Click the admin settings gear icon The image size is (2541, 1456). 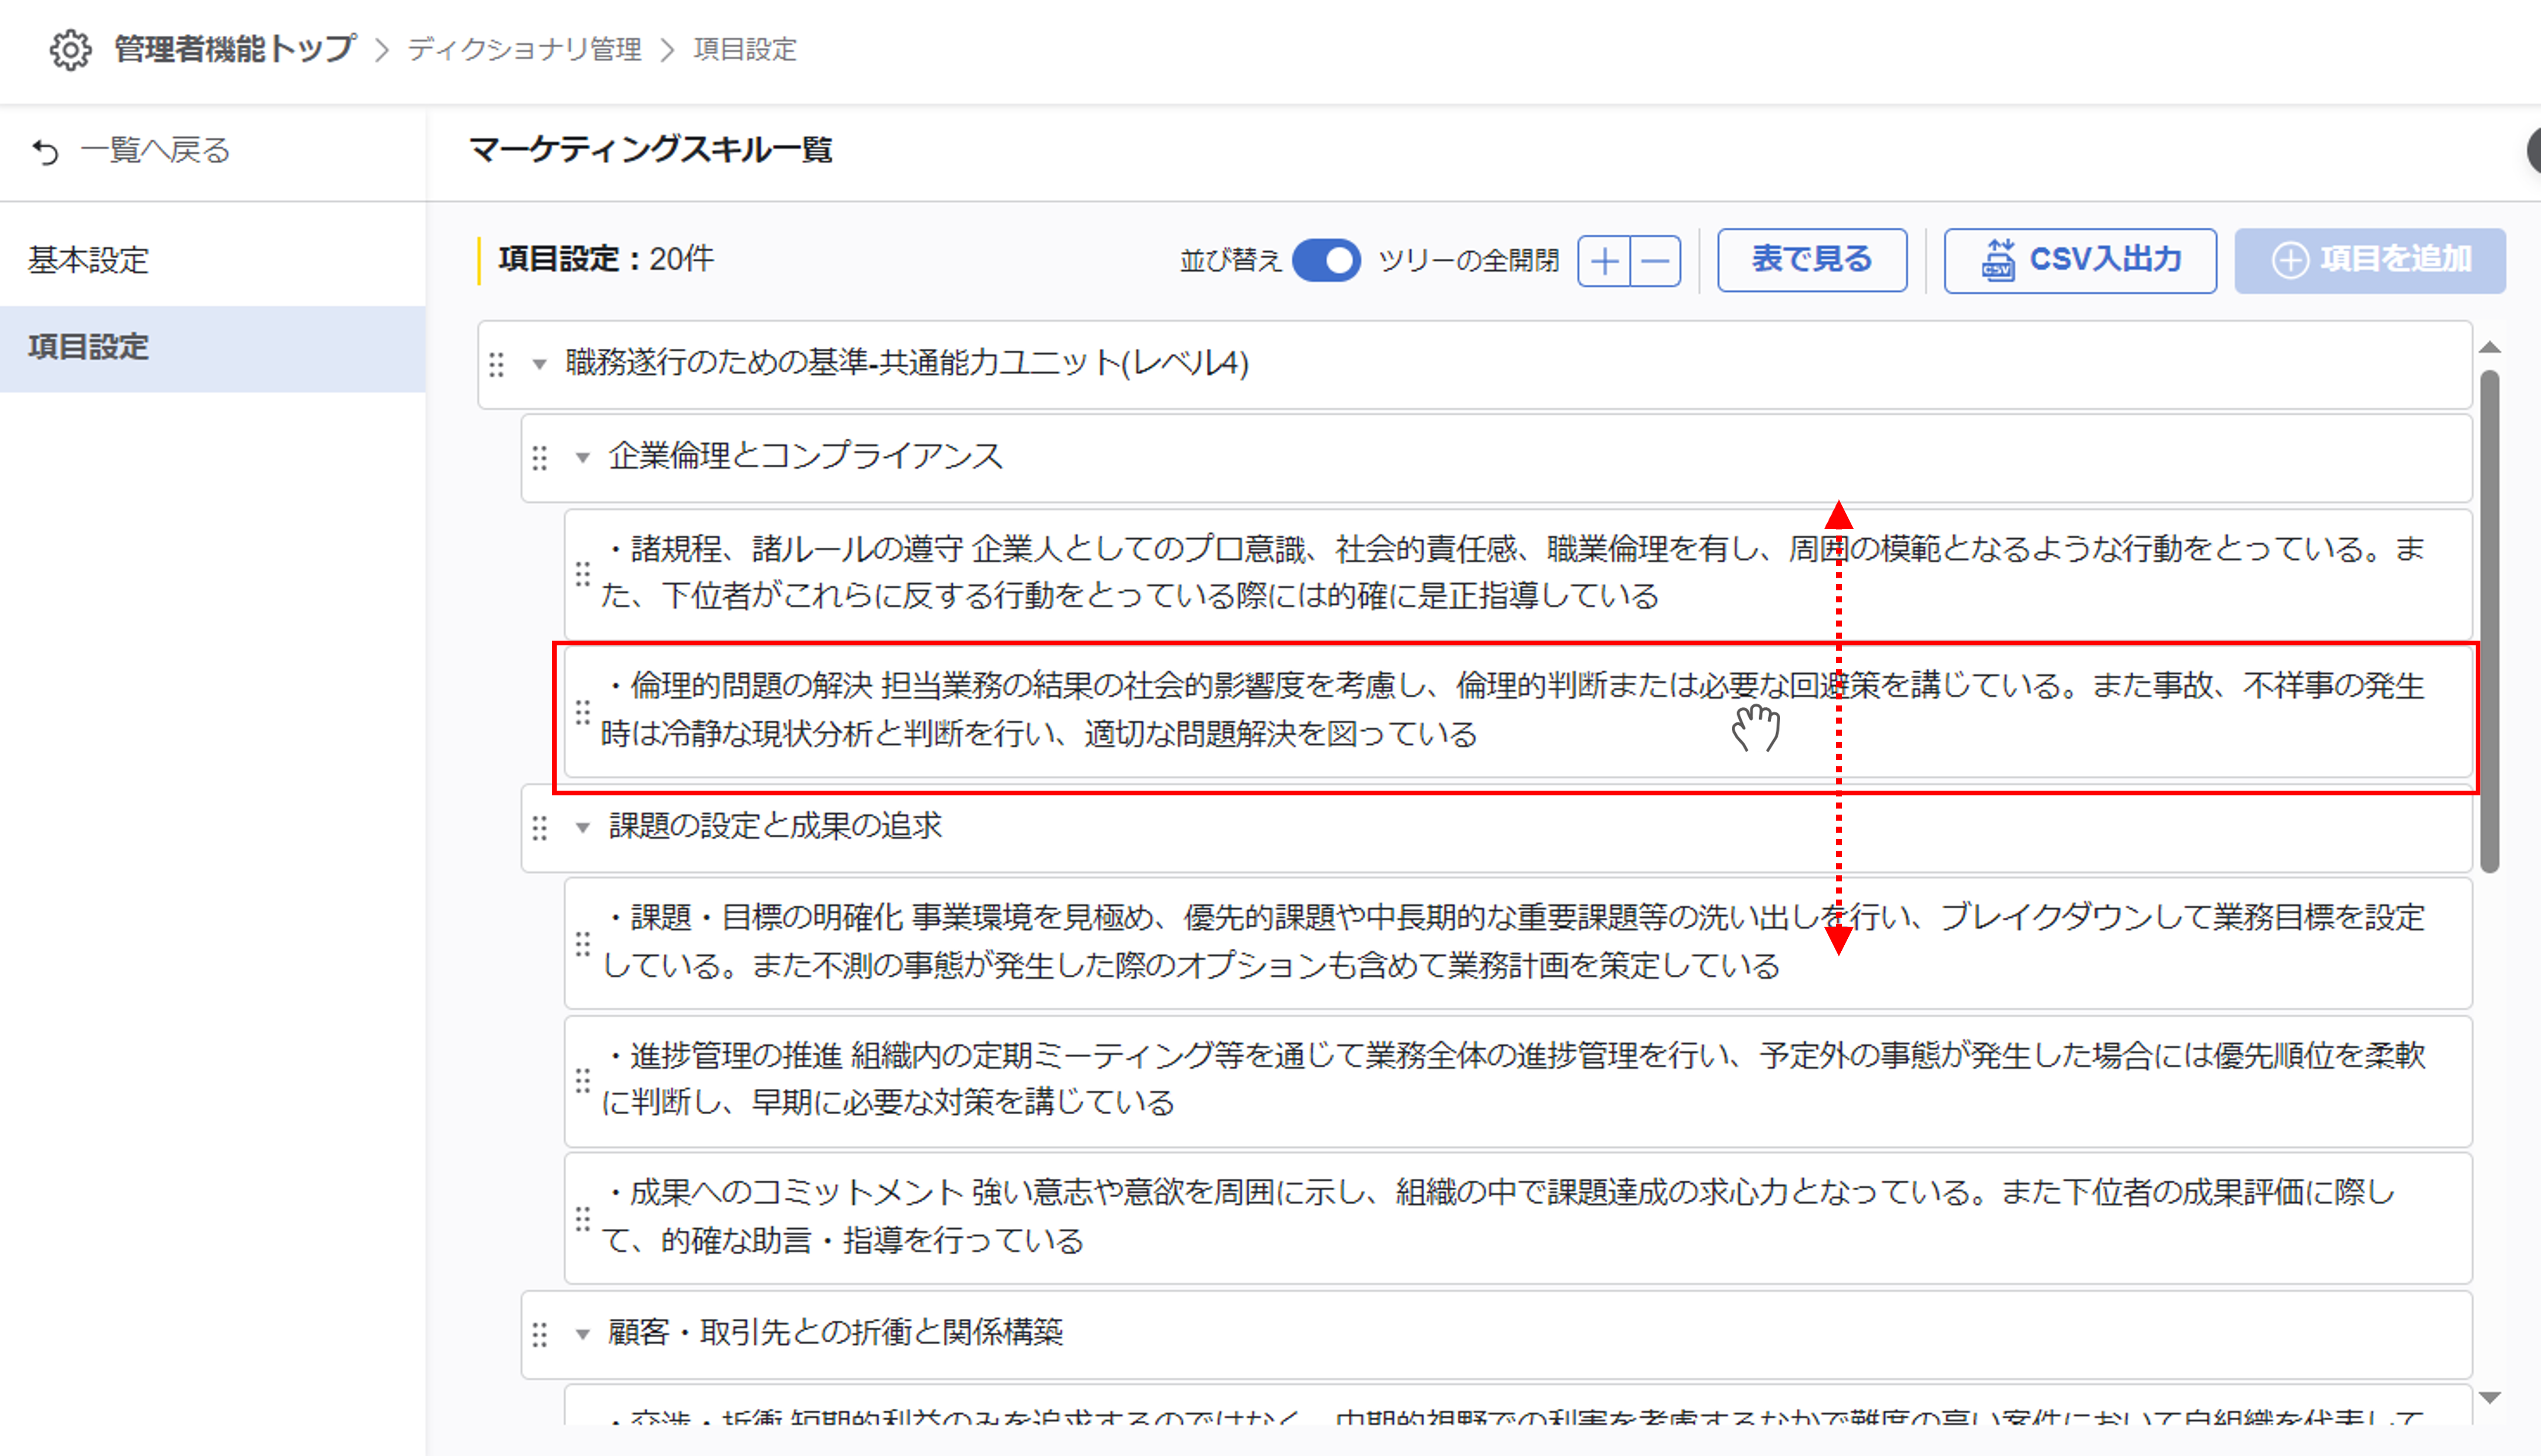pyautogui.click(x=70, y=50)
